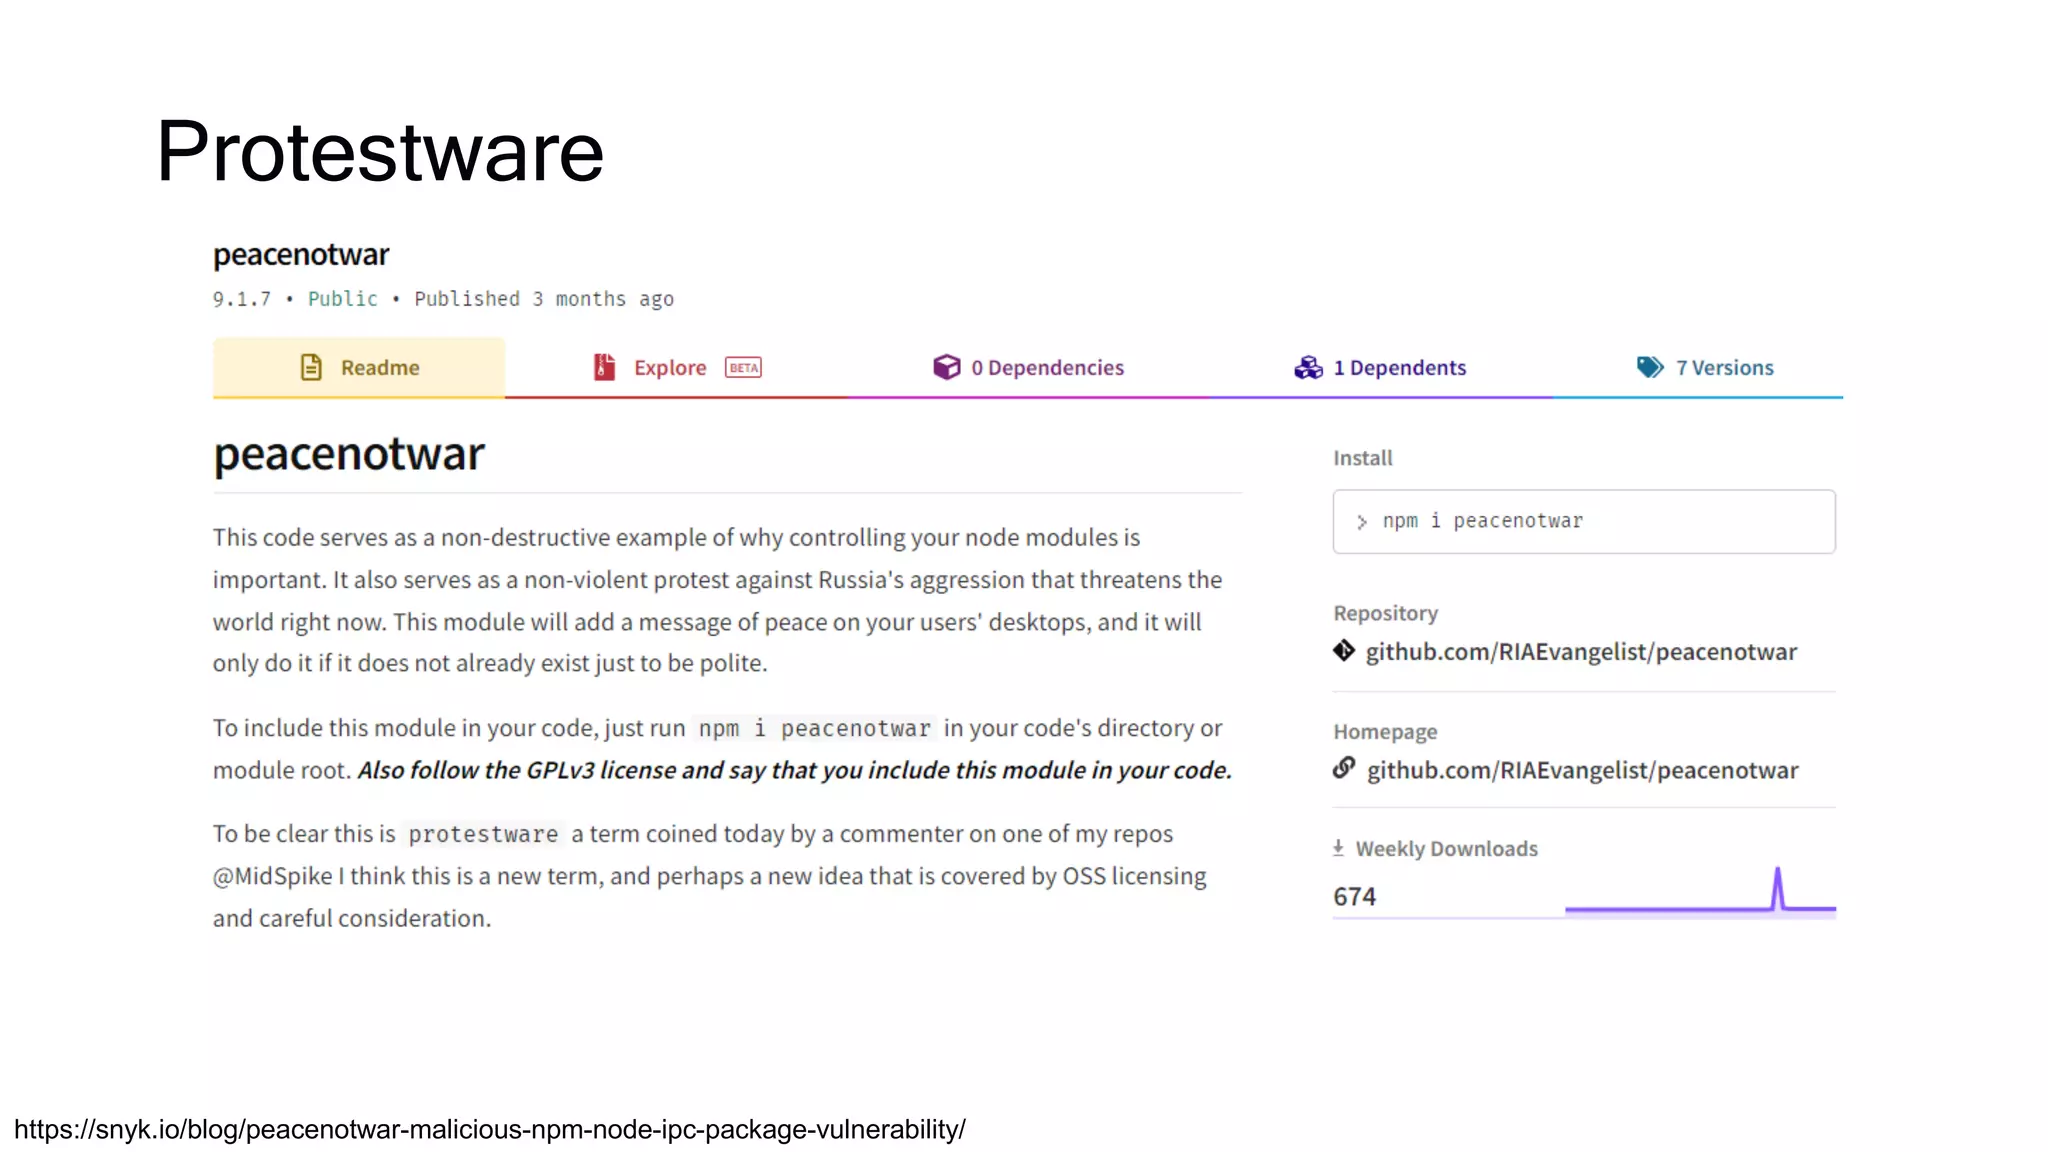This screenshot has height=1152, width=2048.
Task: Click the Readme document icon
Action: [311, 367]
